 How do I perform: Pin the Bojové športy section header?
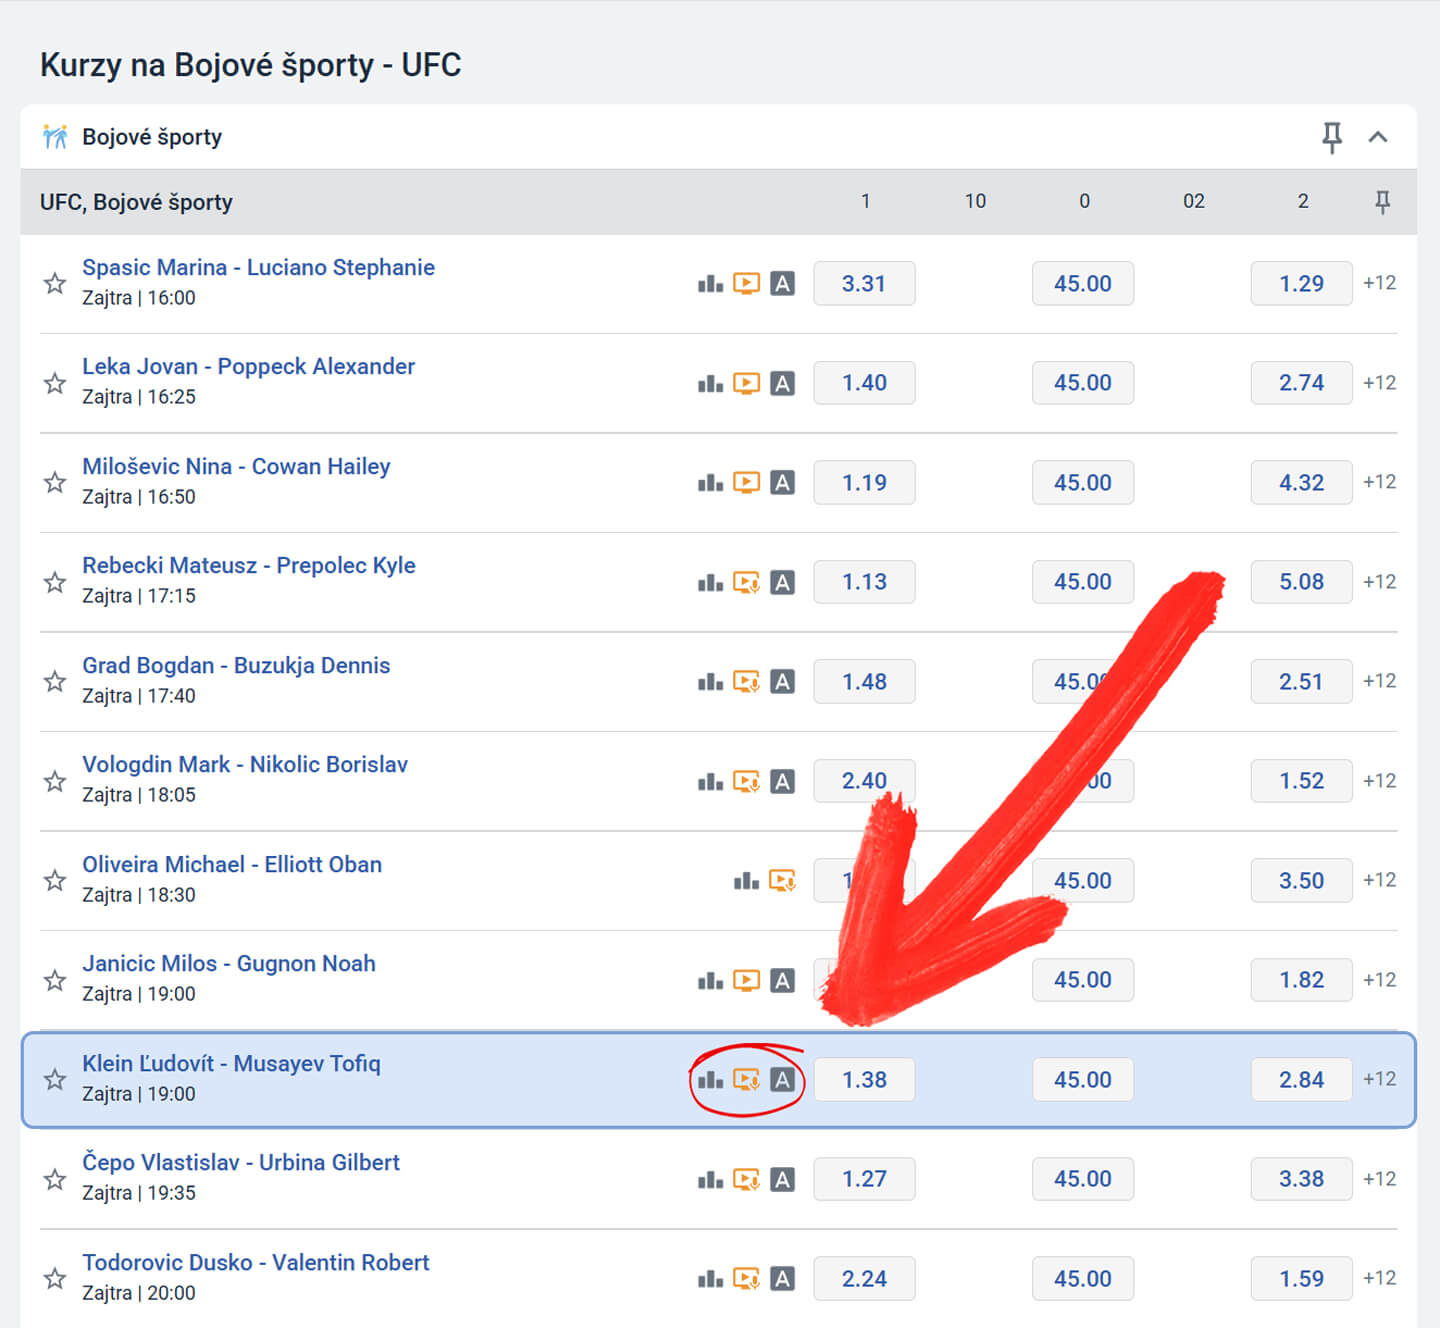[x=1332, y=137]
